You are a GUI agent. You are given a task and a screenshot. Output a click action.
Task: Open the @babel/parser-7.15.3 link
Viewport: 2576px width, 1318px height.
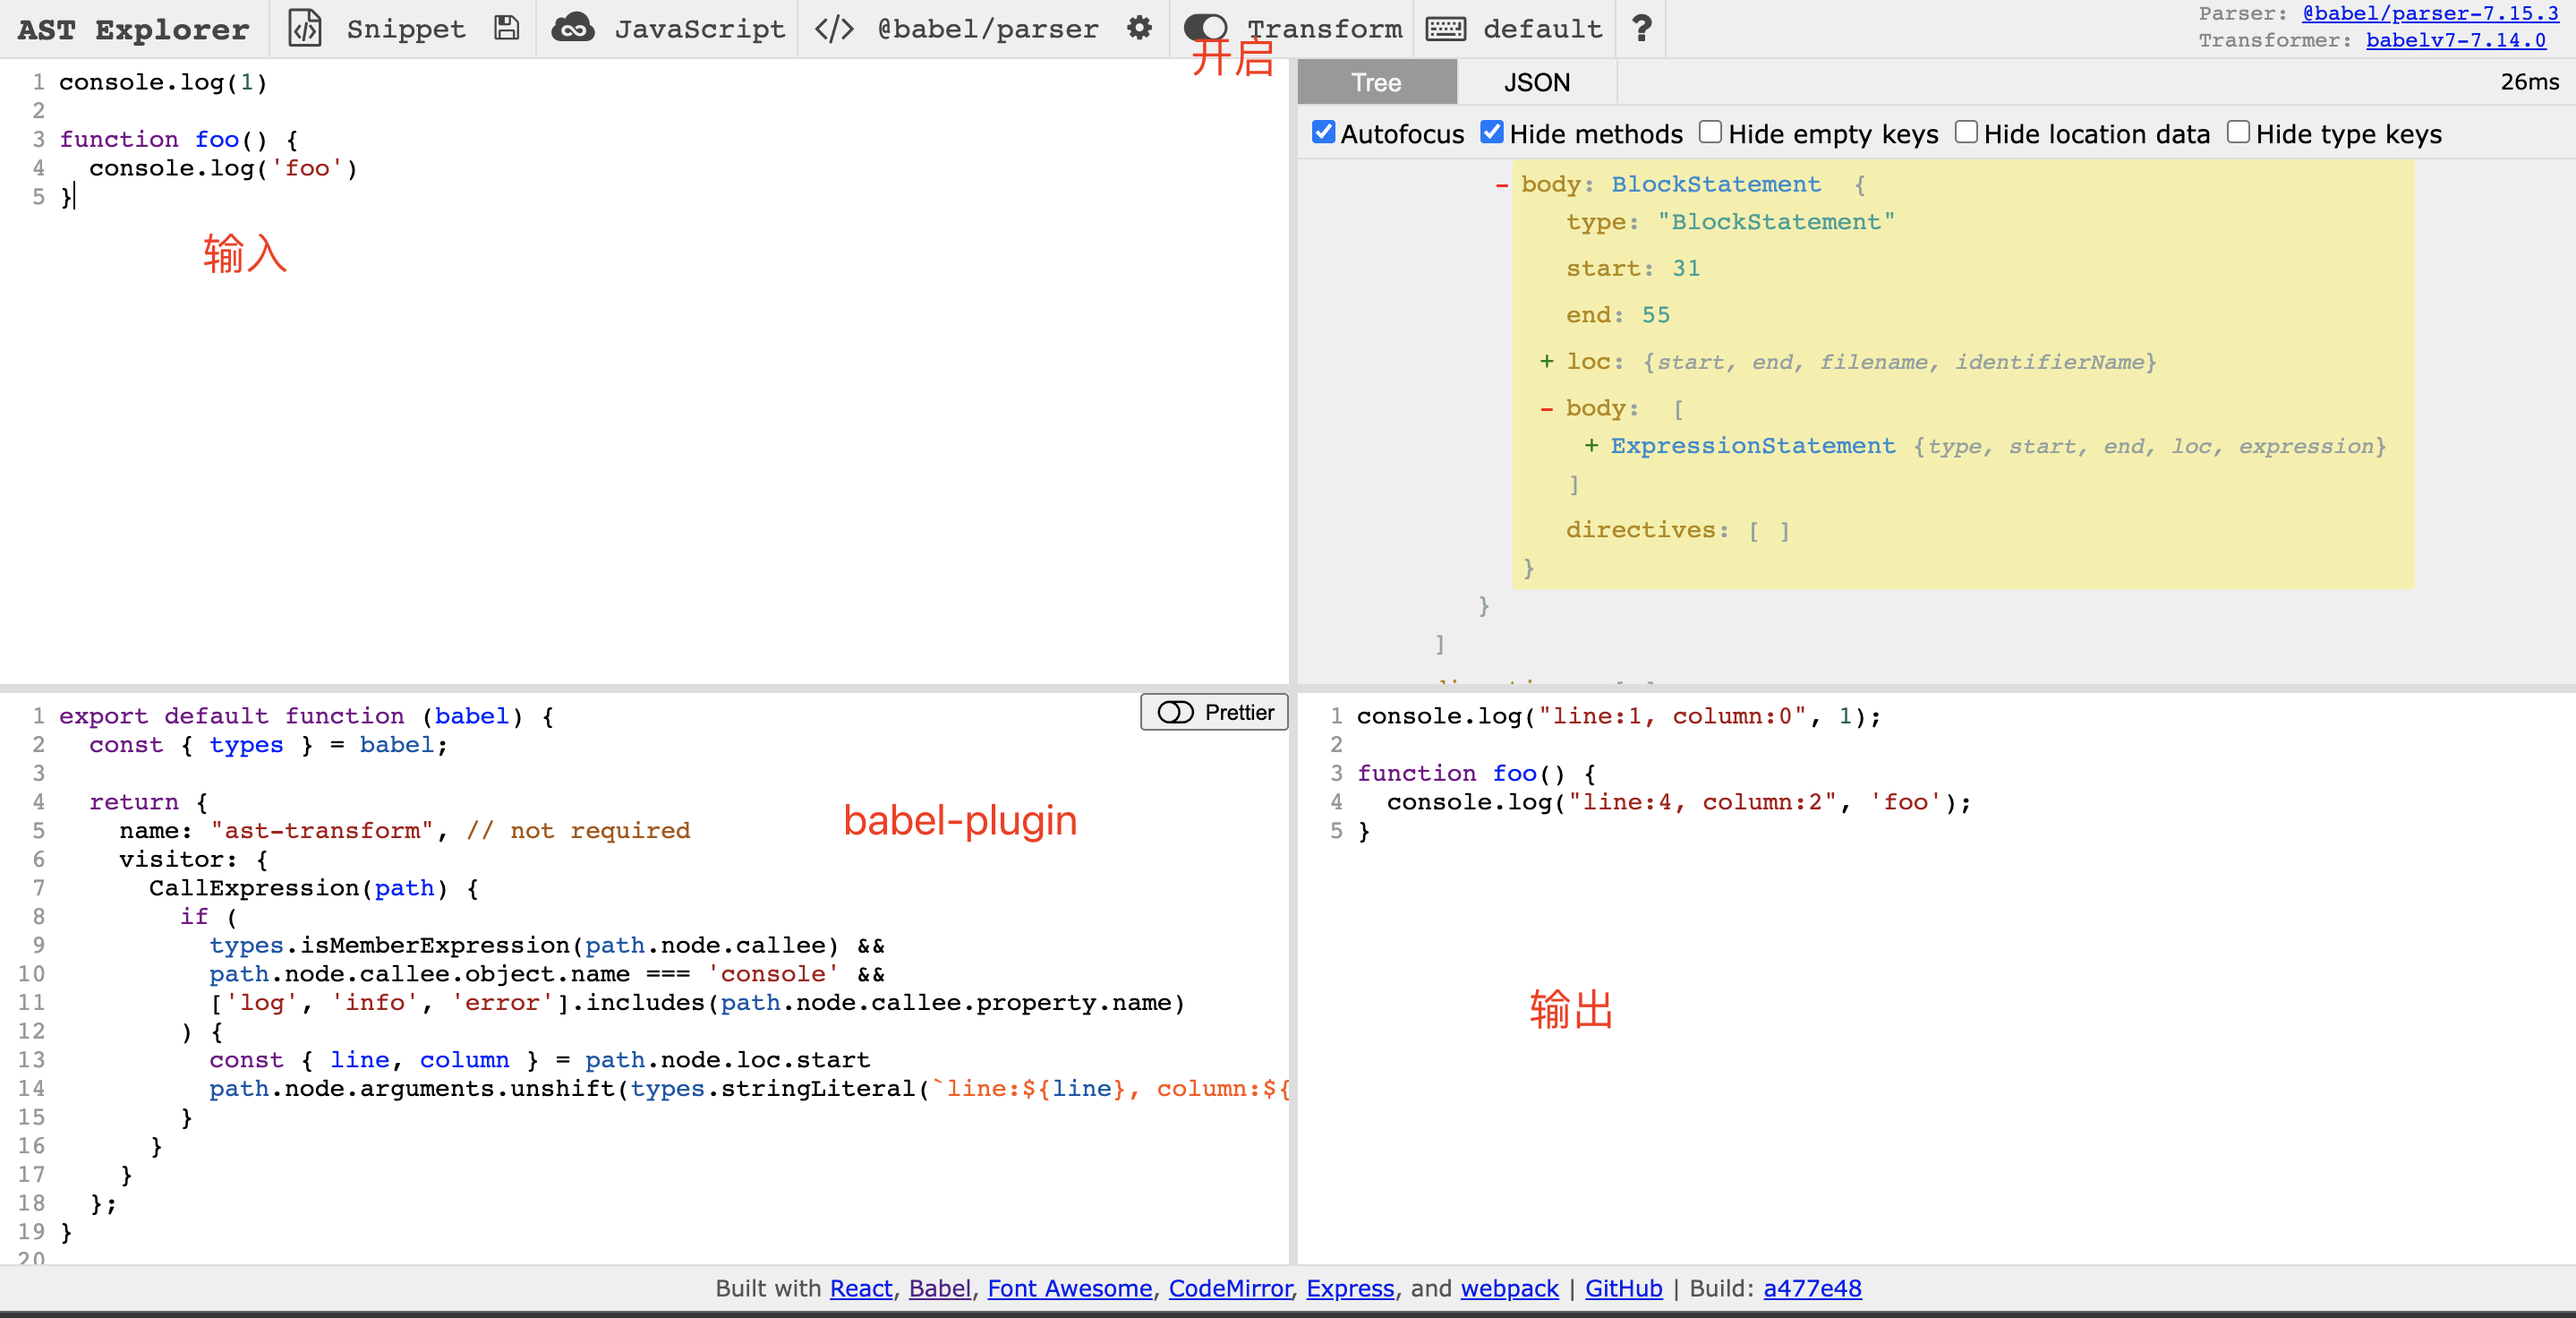[x=2429, y=13]
